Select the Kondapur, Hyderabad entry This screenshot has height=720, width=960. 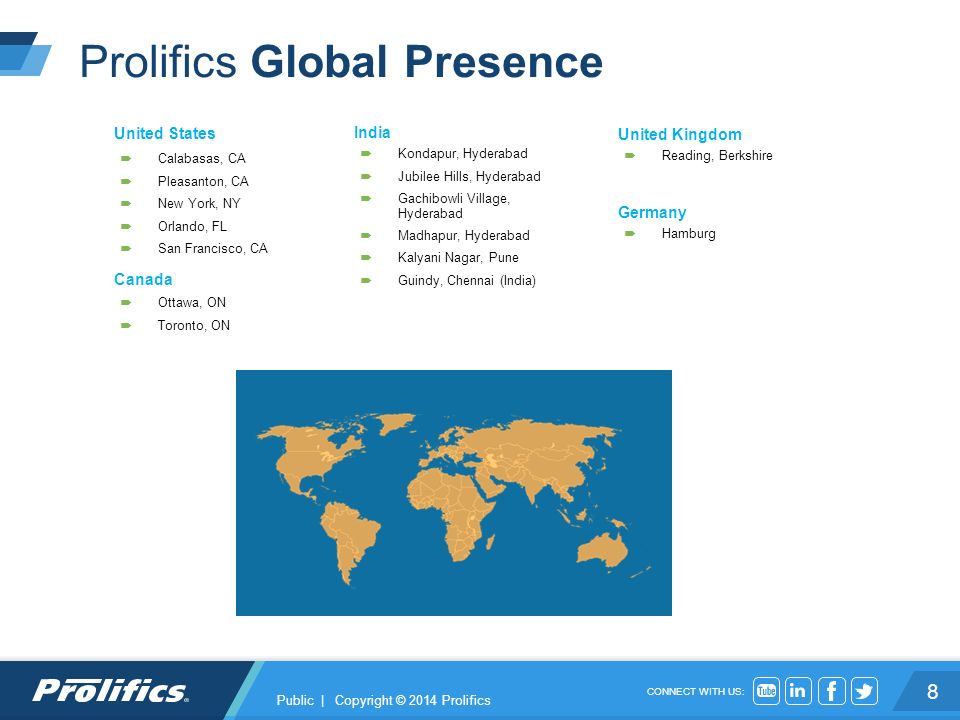pyautogui.click(x=463, y=154)
